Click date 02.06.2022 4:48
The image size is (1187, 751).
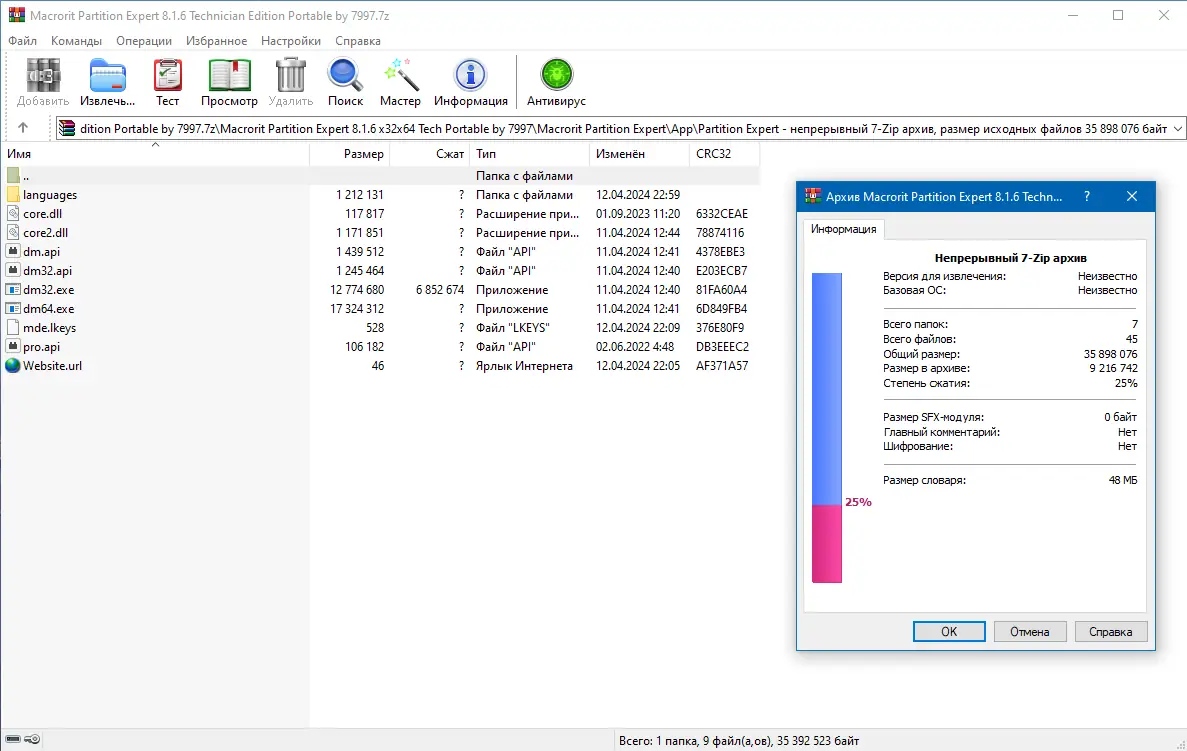(x=634, y=347)
